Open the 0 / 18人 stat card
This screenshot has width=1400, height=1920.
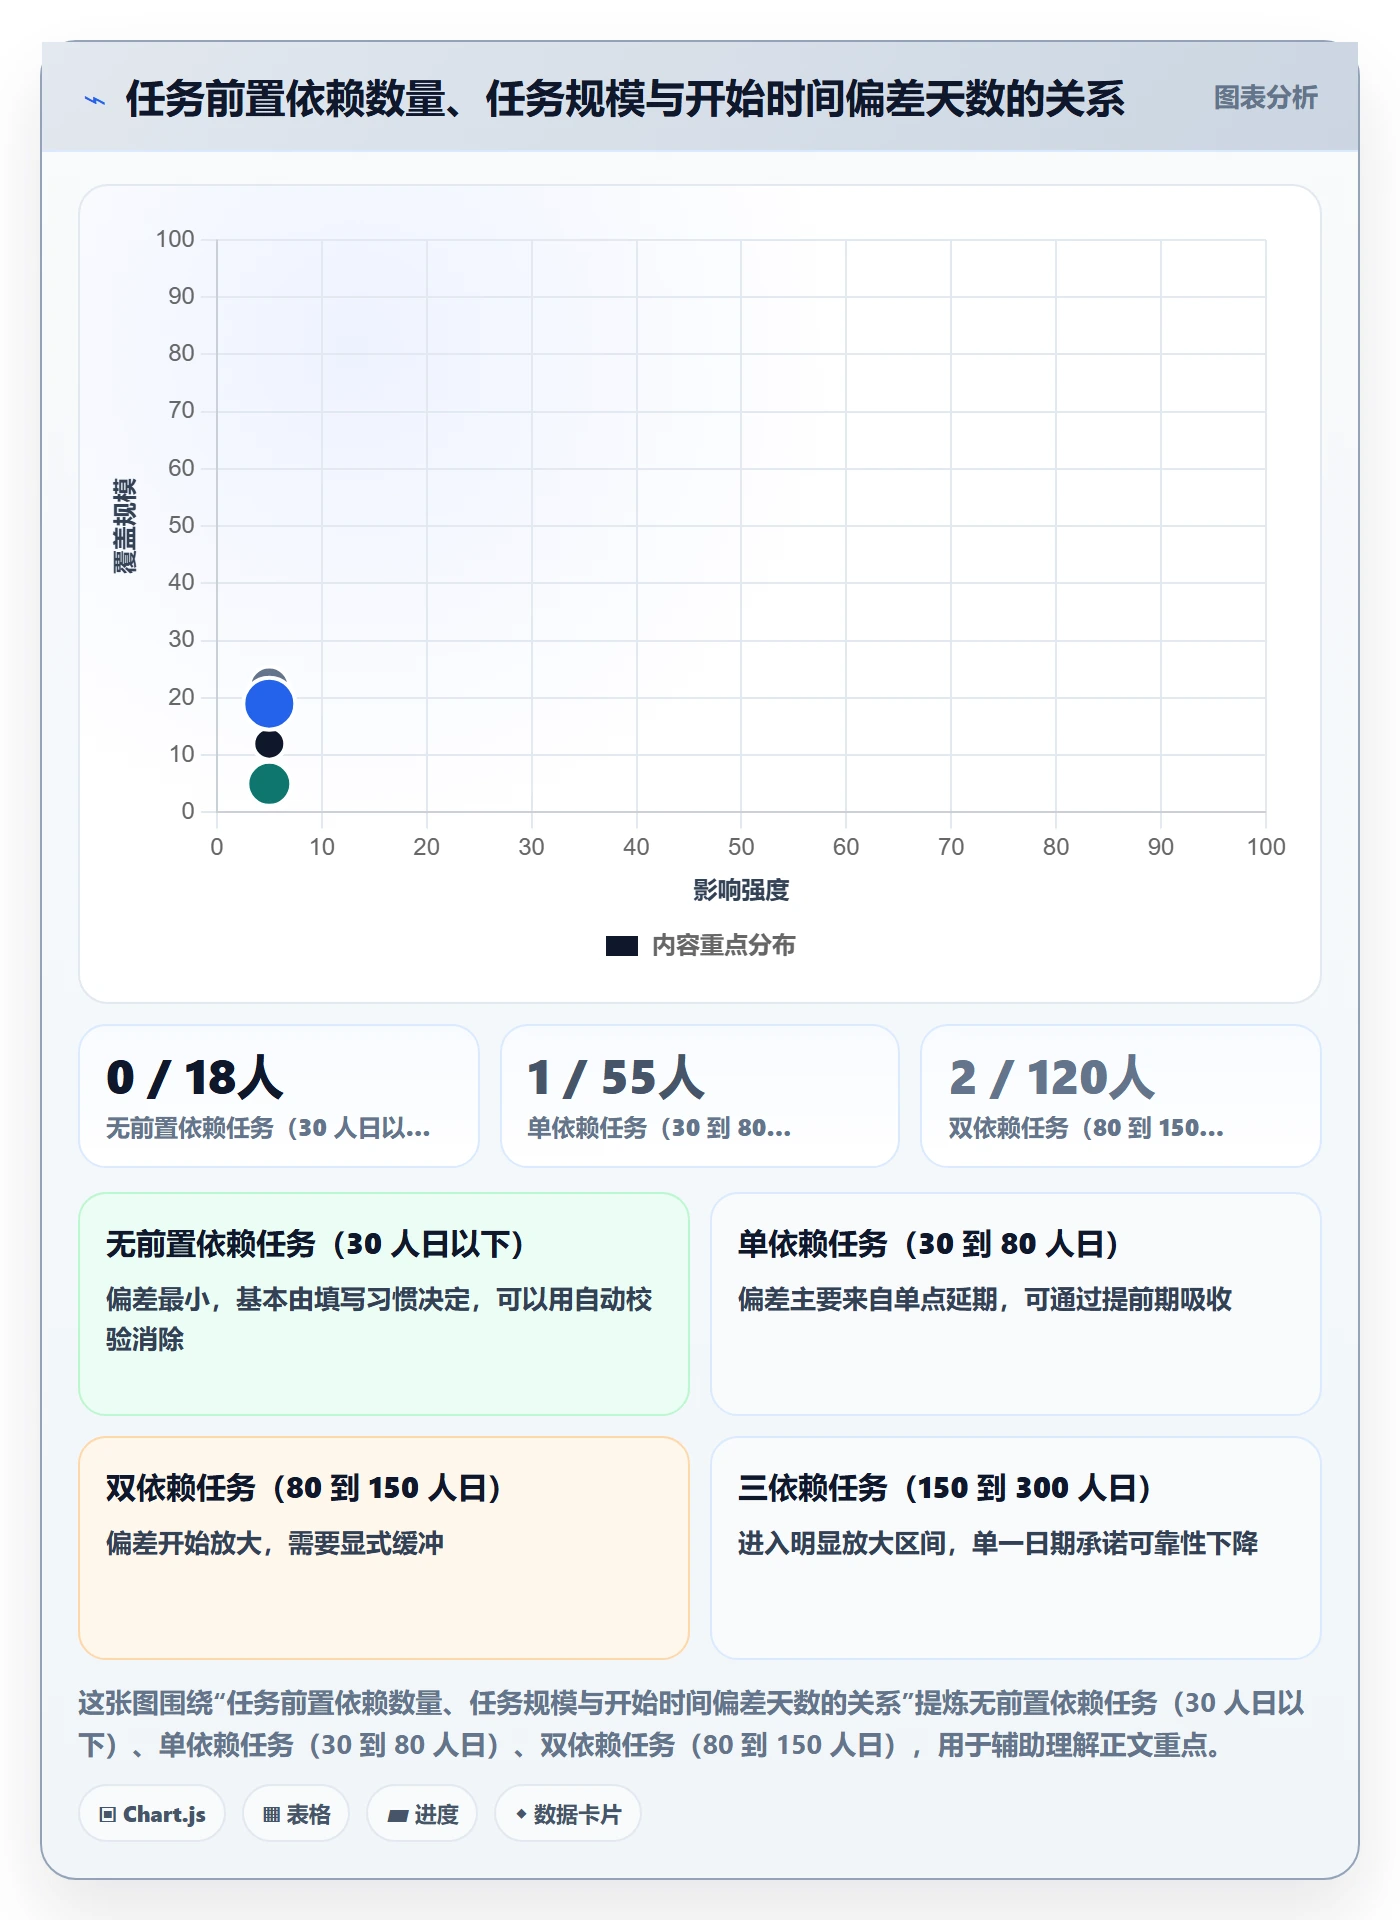[x=279, y=1096]
